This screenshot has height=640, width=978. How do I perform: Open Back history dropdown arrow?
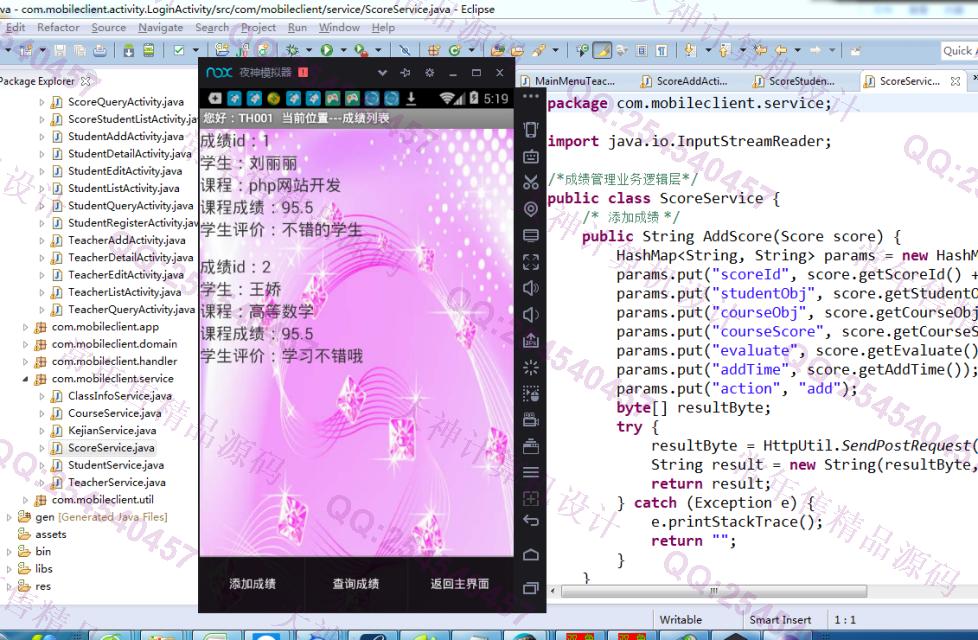click(x=797, y=51)
